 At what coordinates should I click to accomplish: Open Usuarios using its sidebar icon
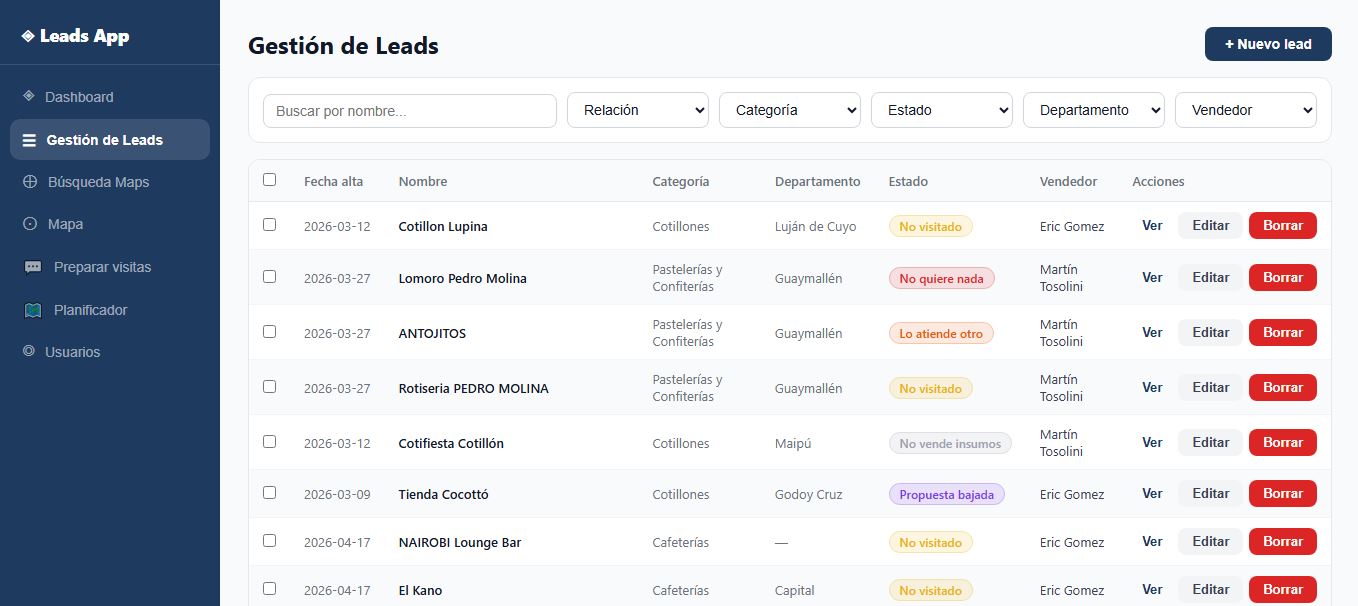(29, 352)
